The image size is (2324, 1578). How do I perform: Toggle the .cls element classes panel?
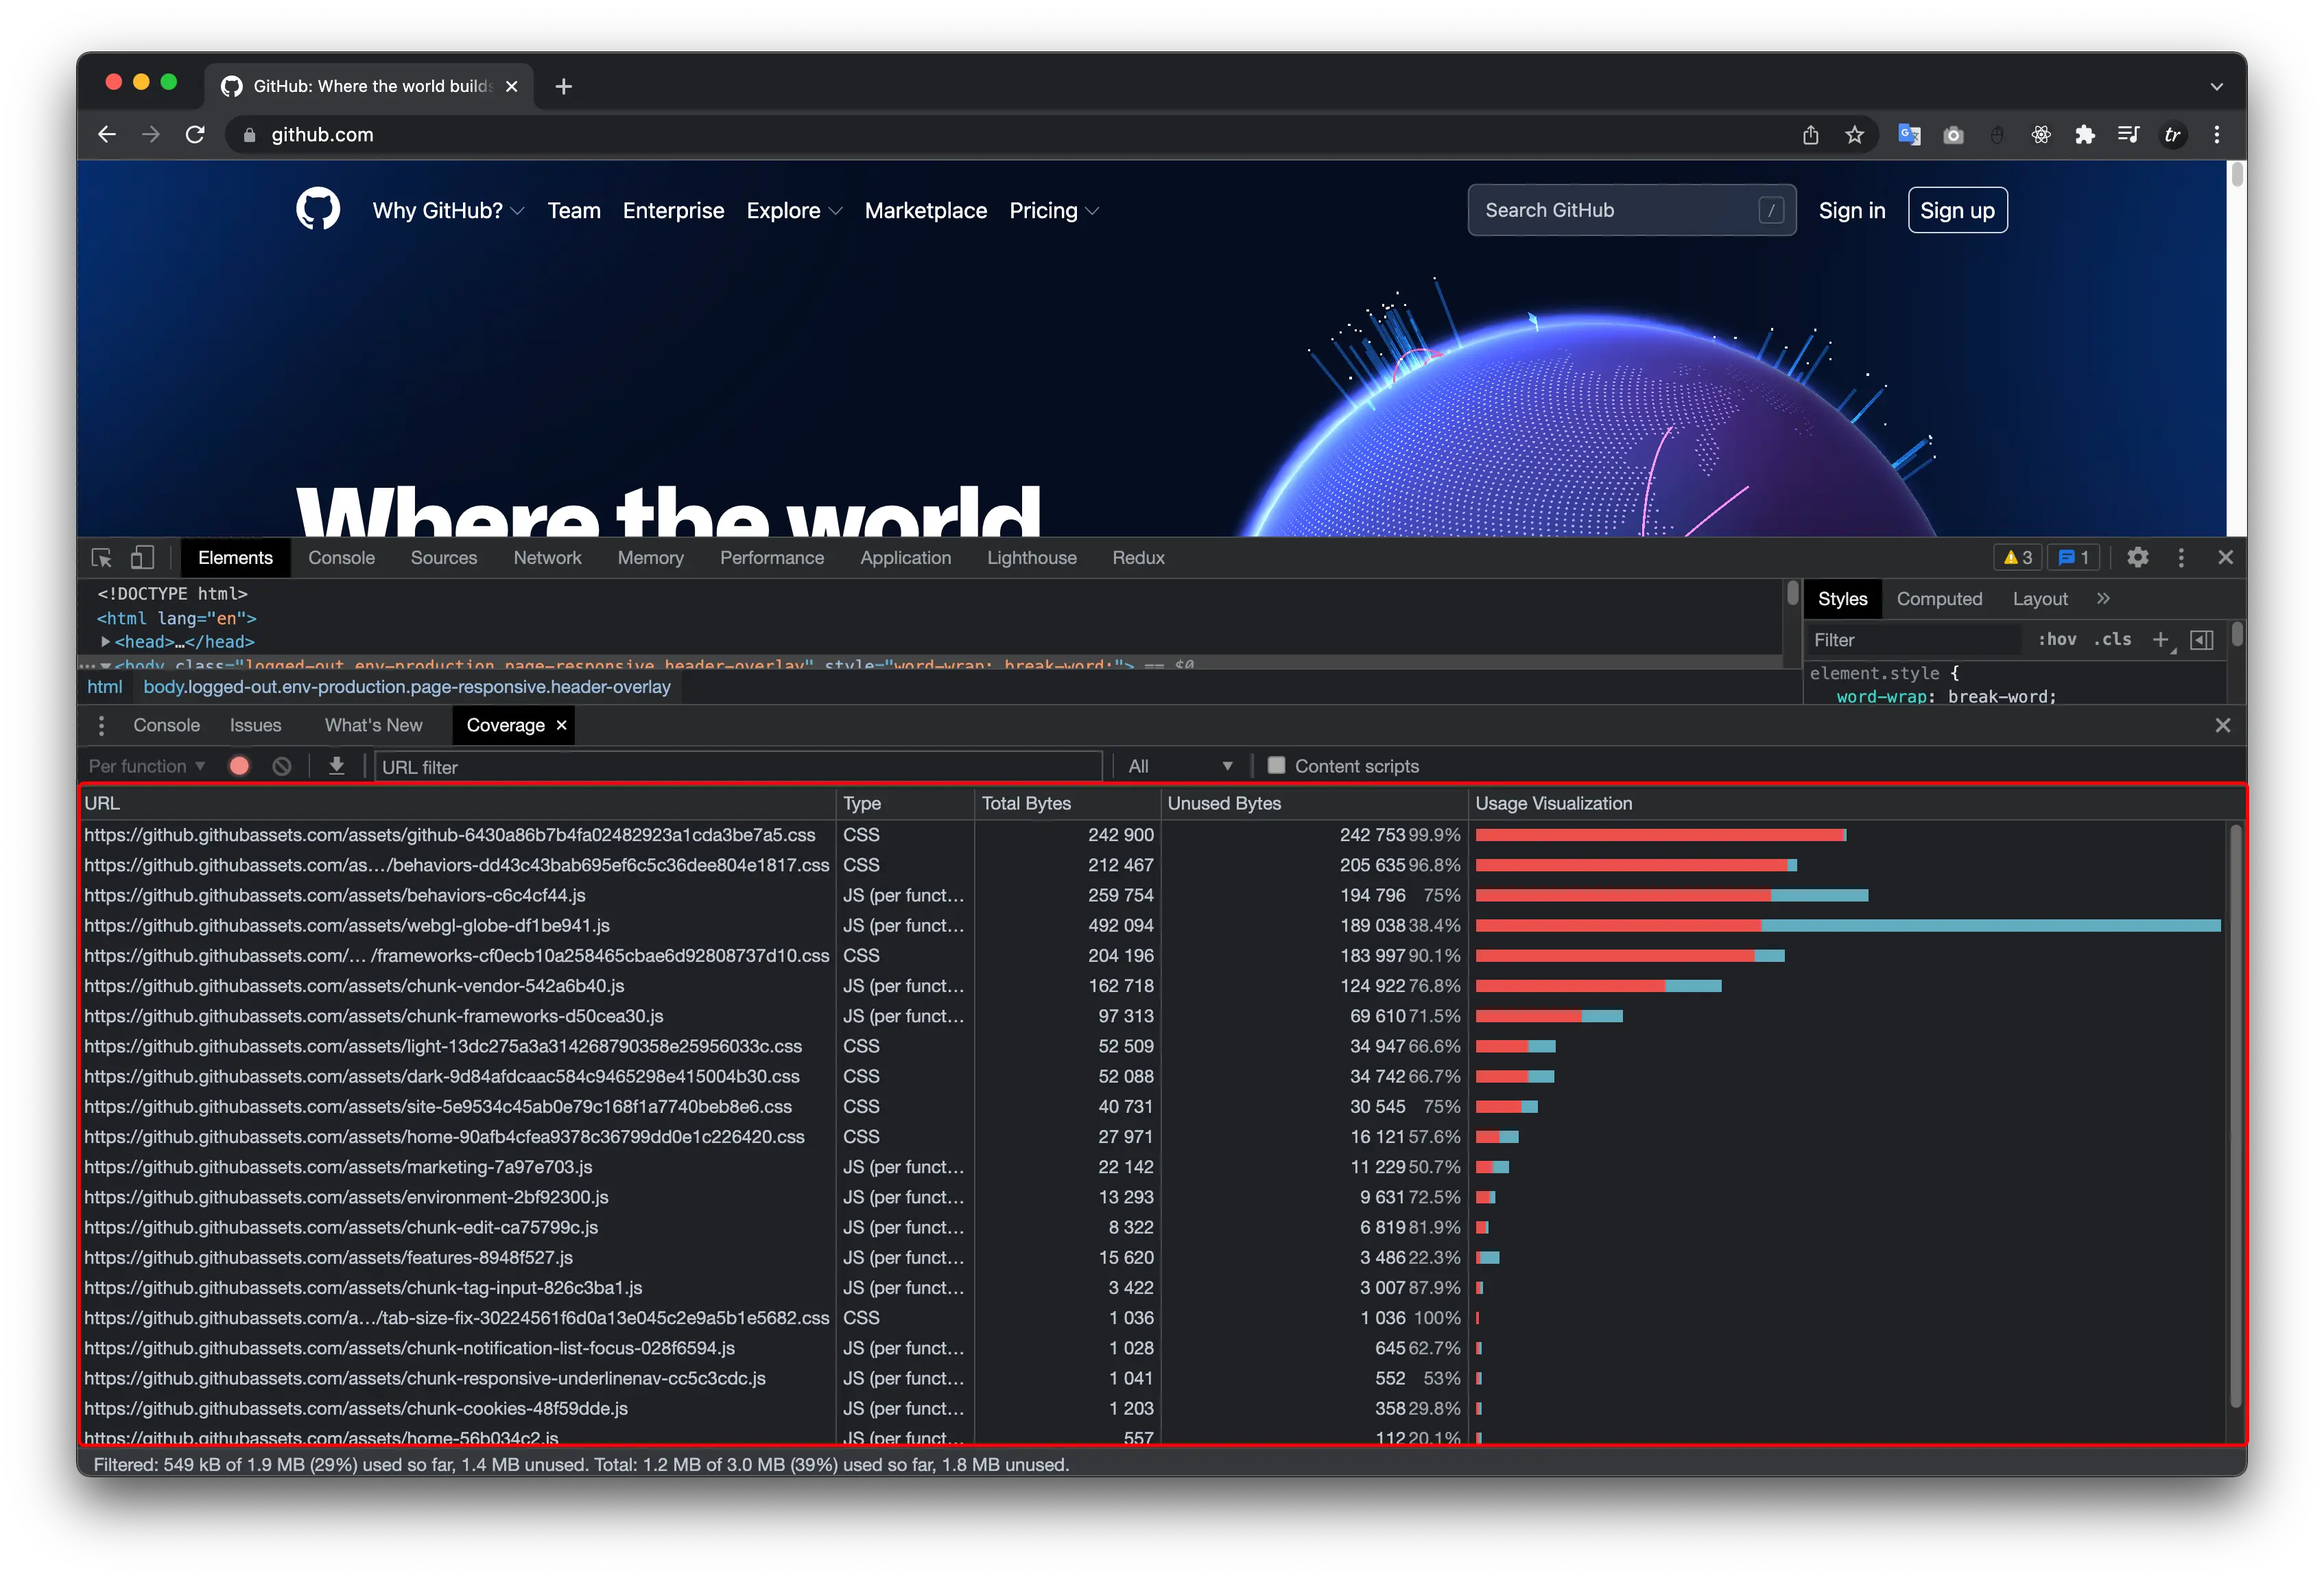click(x=2112, y=640)
